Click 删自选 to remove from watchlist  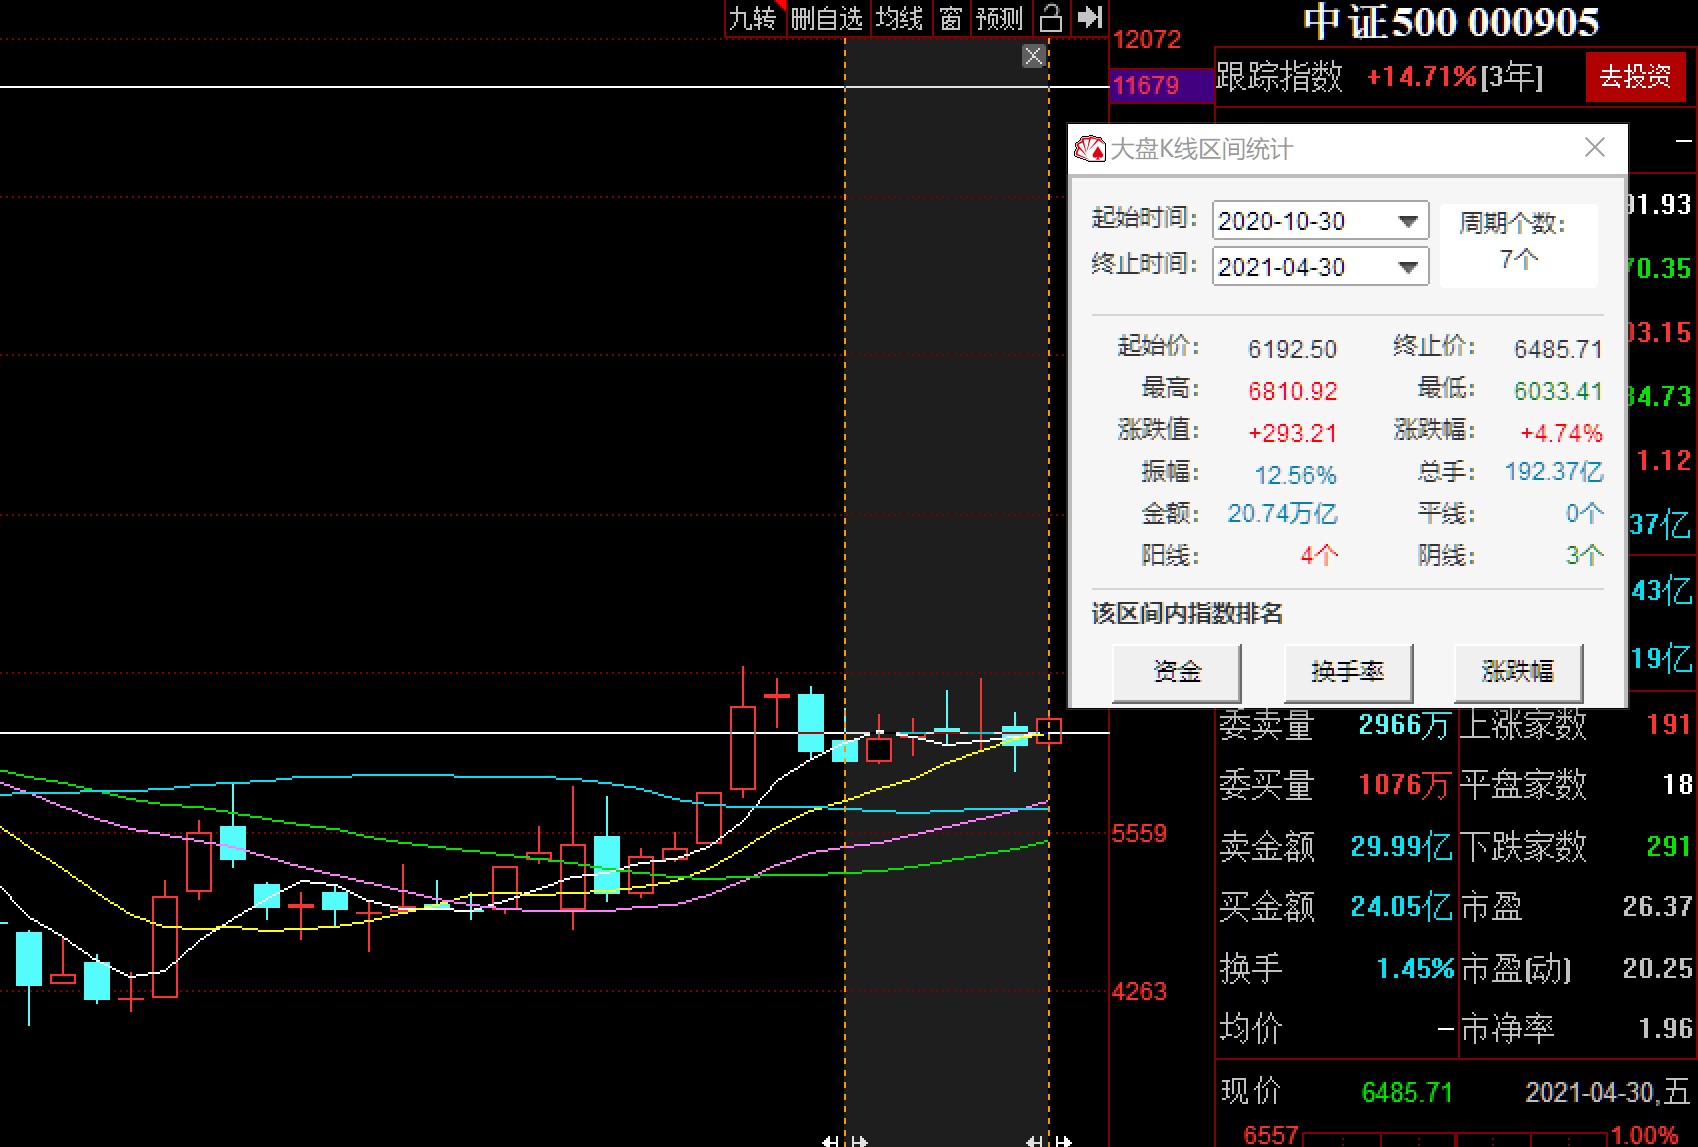pyautogui.click(x=826, y=18)
